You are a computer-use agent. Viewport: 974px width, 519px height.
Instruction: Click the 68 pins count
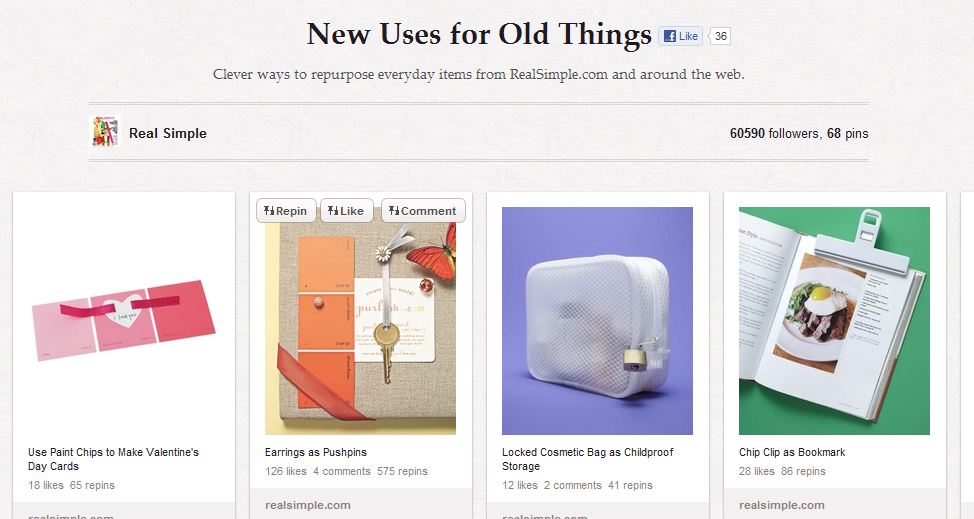coord(847,133)
